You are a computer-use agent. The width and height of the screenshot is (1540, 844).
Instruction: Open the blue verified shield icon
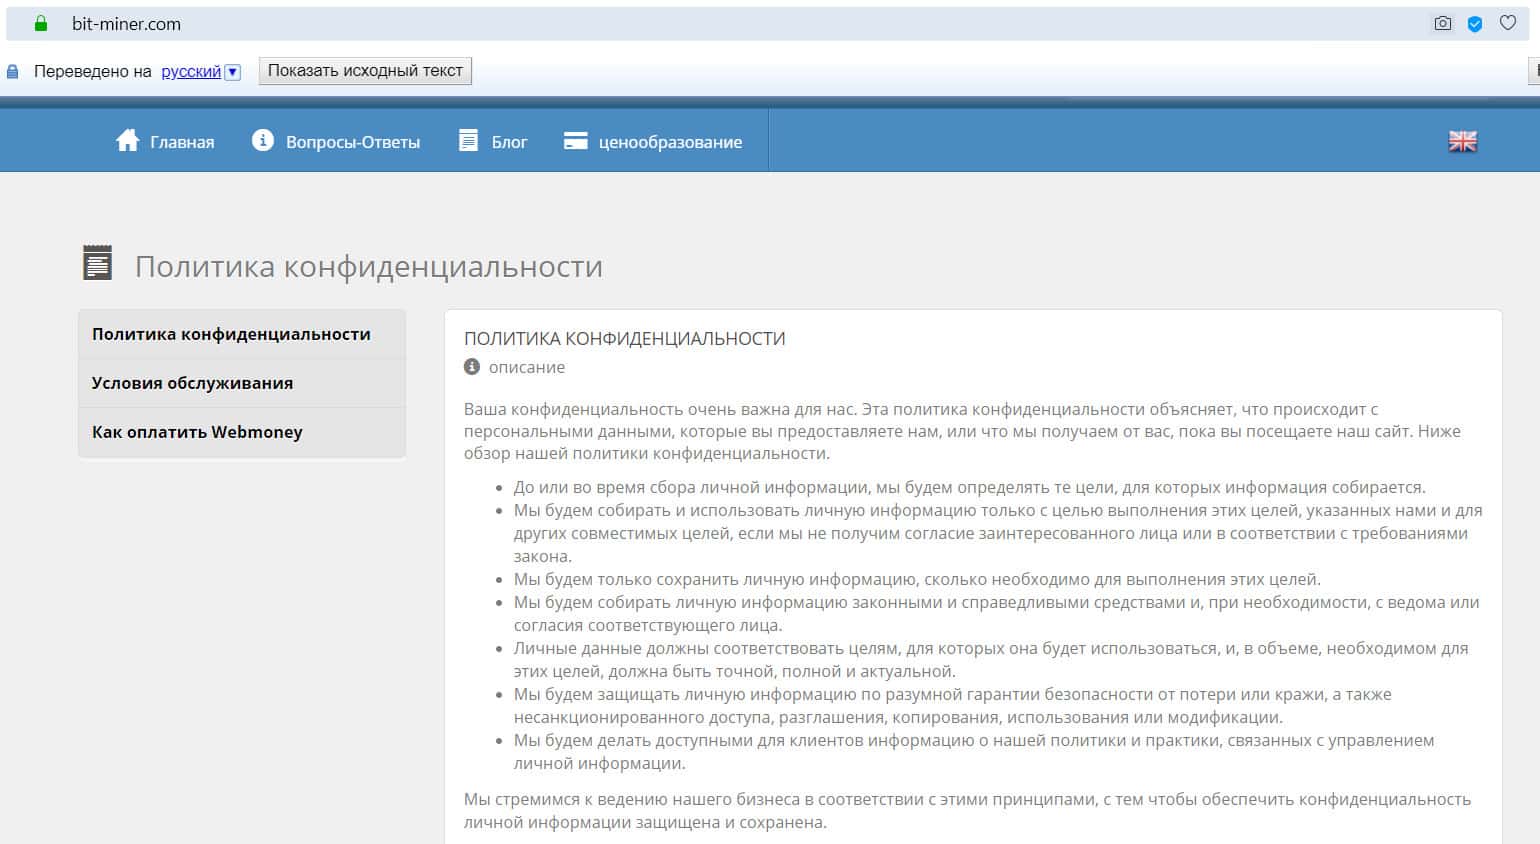click(x=1475, y=23)
